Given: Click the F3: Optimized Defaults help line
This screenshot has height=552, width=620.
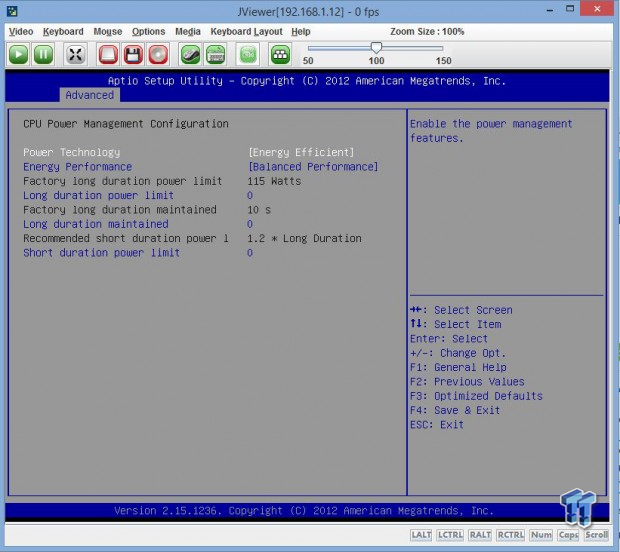Looking at the screenshot, I should [476, 396].
